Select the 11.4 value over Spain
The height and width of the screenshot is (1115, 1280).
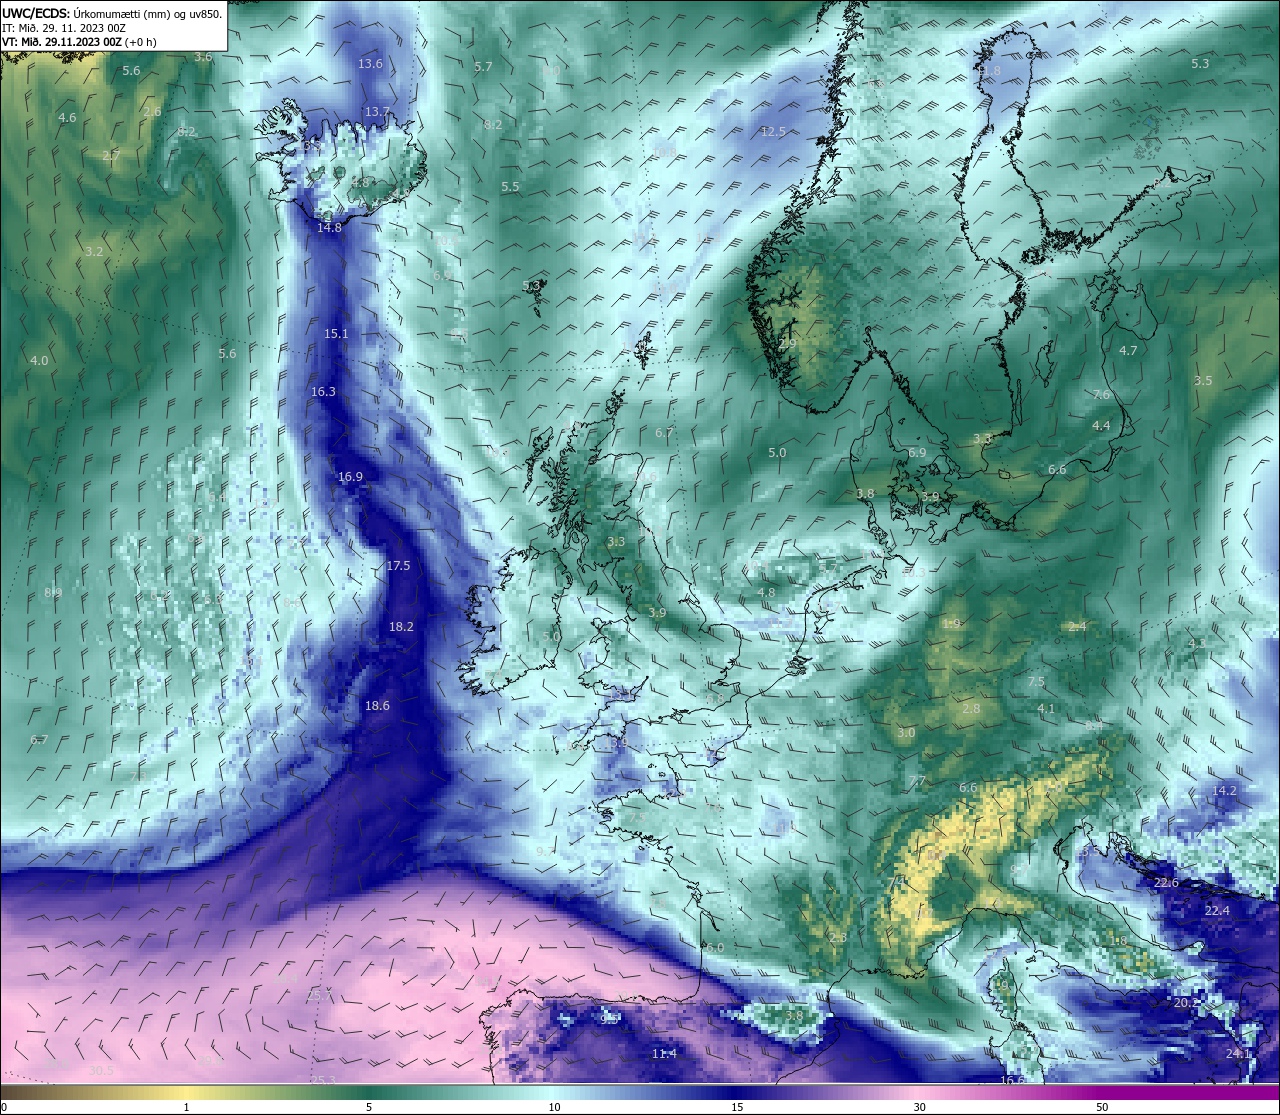(x=664, y=1054)
